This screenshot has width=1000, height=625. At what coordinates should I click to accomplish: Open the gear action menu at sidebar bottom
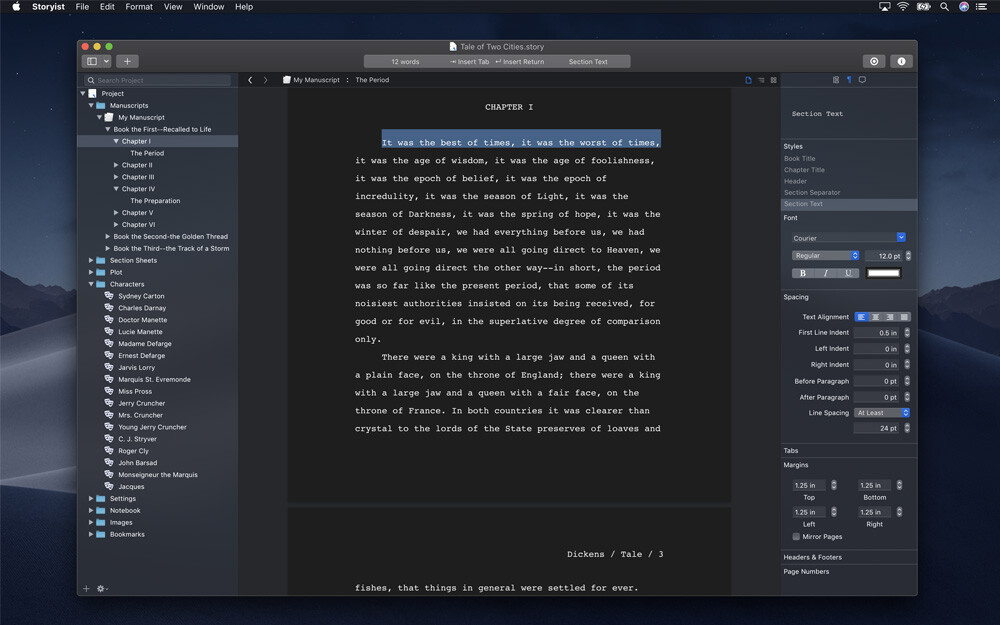pyautogui.click(x=102, y=589)
